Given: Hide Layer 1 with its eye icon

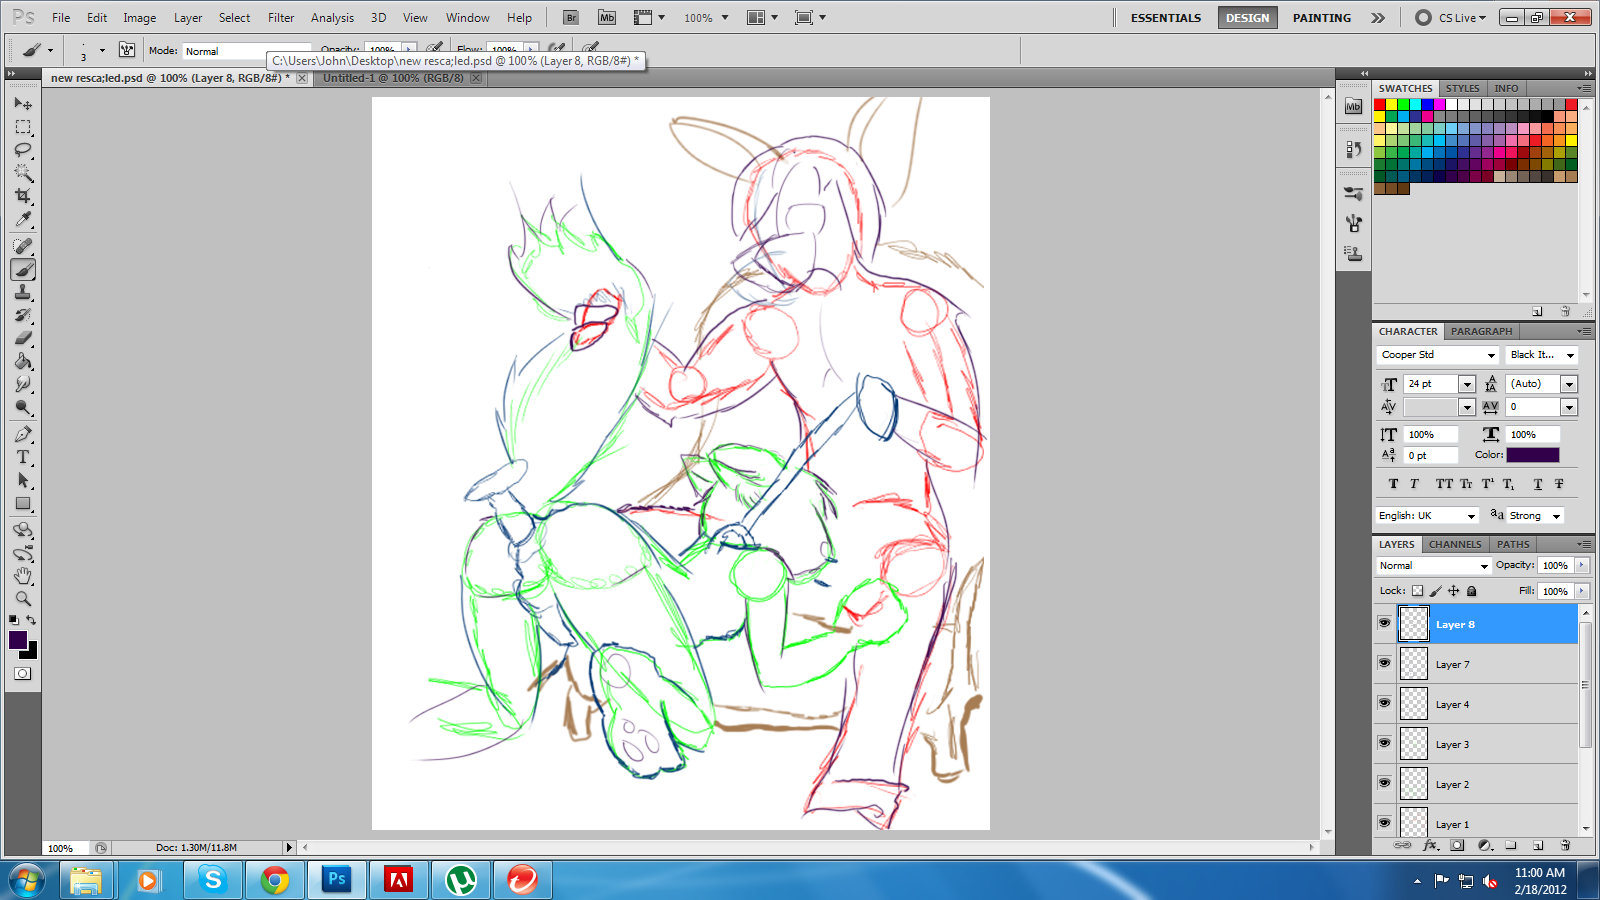Looking at the screenshot, I should [1384, 823].
